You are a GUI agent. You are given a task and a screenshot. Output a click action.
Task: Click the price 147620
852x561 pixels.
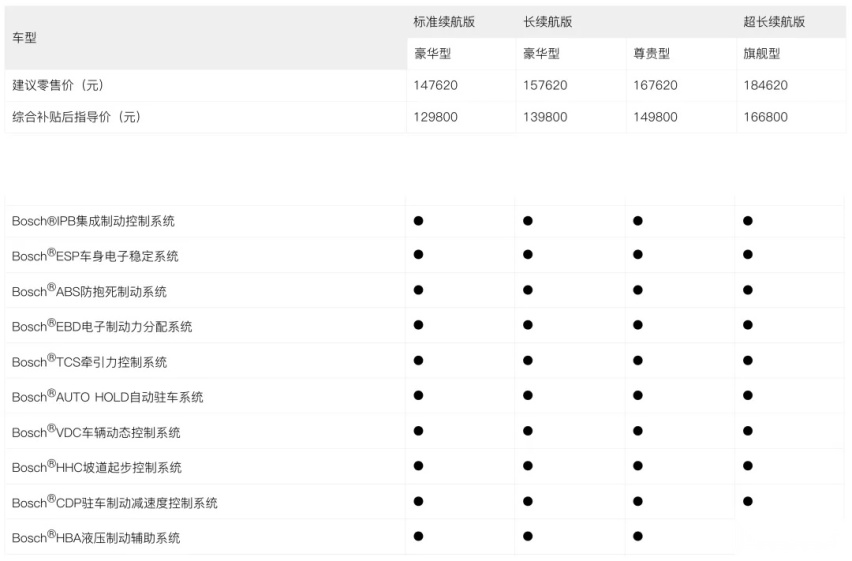(x=435, y=85)
